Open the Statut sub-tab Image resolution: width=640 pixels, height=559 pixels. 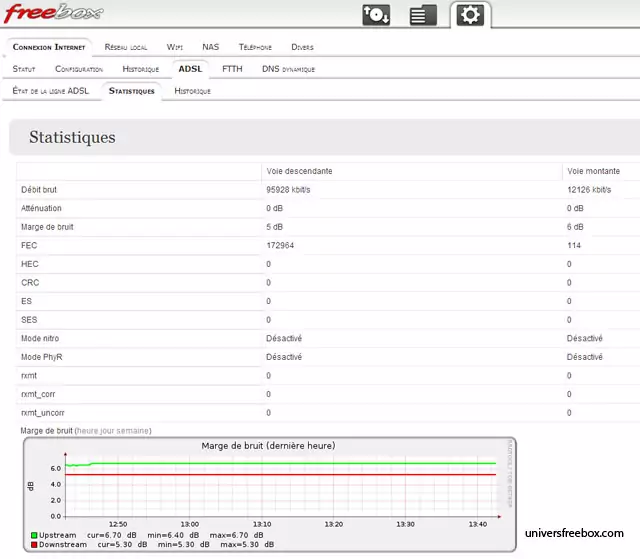pos(24,69)
